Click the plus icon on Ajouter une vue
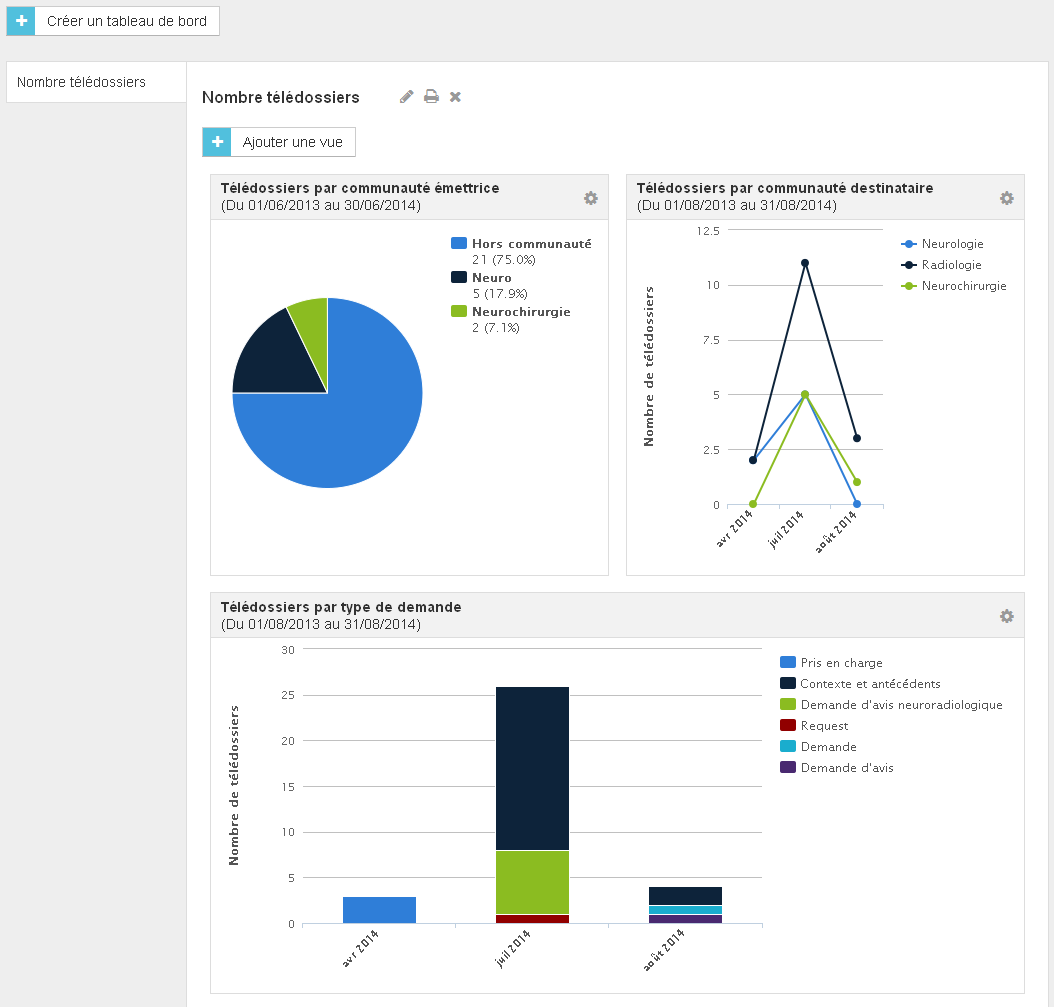Viewport: 1054px width, 1007px height. click(217, 142)
